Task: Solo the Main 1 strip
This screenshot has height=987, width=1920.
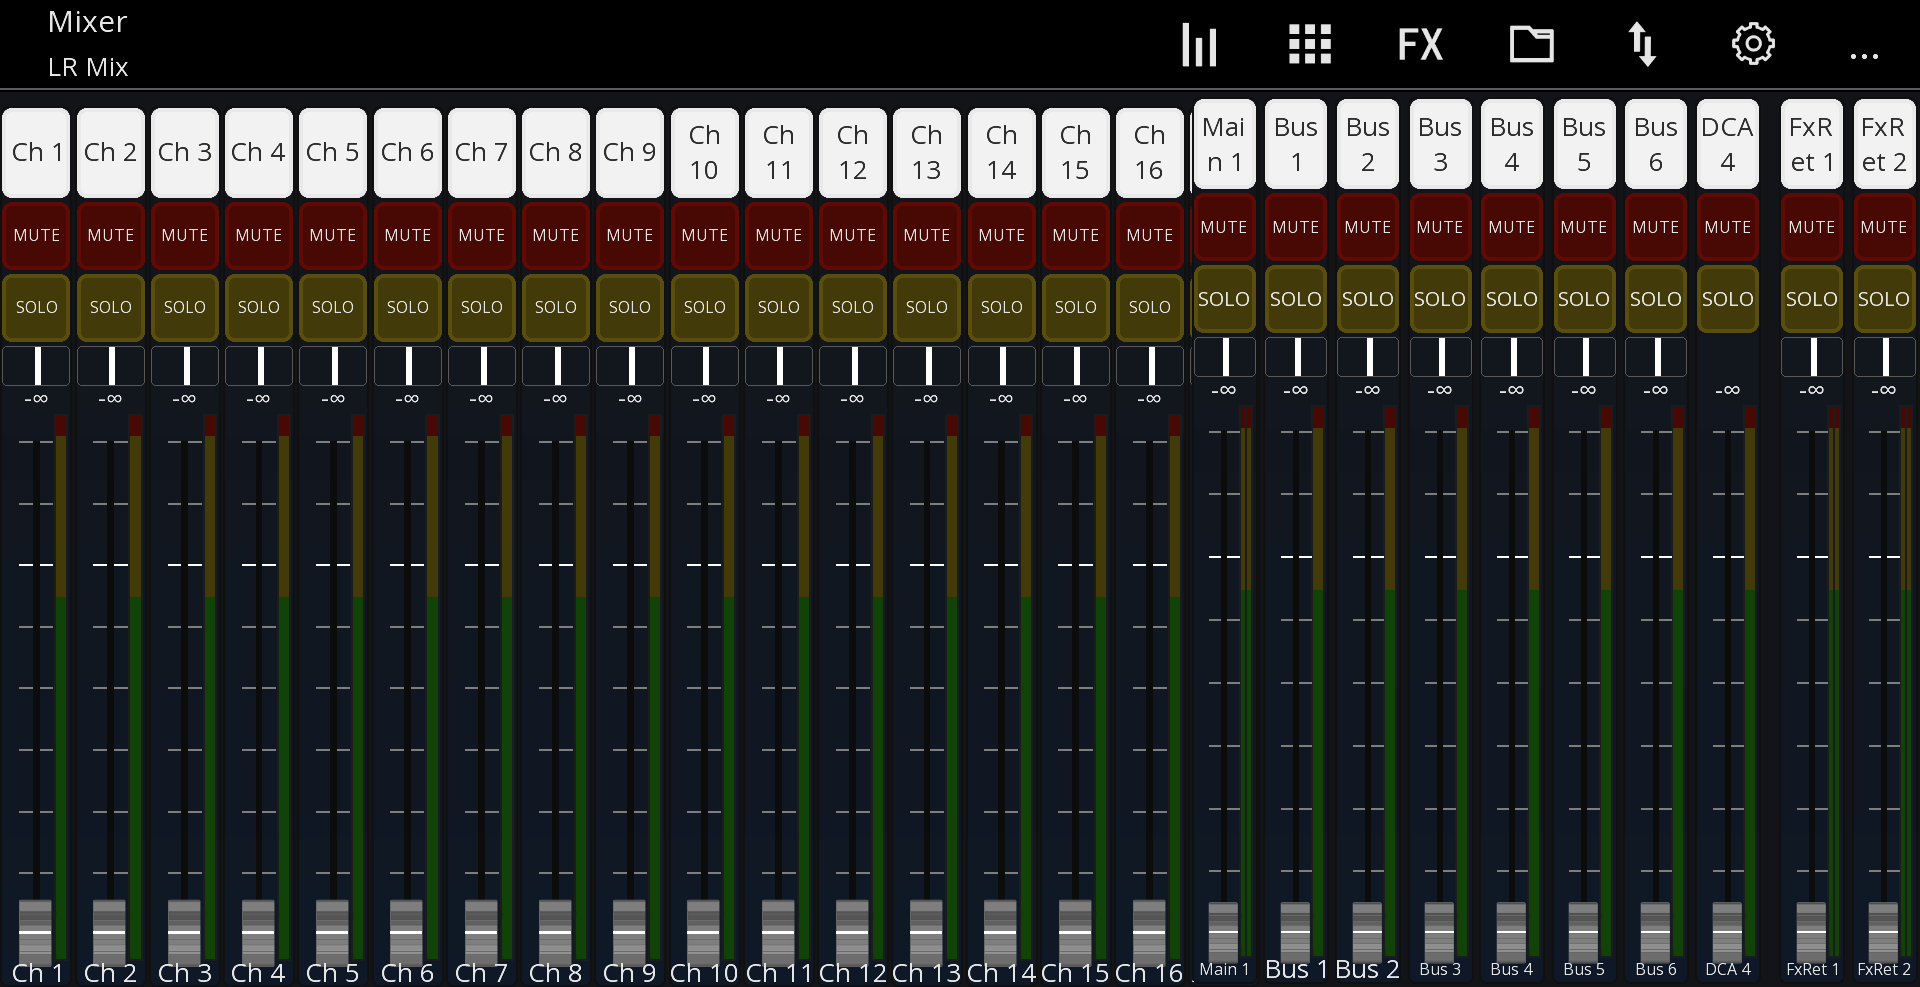Action: coord(1224,298)
